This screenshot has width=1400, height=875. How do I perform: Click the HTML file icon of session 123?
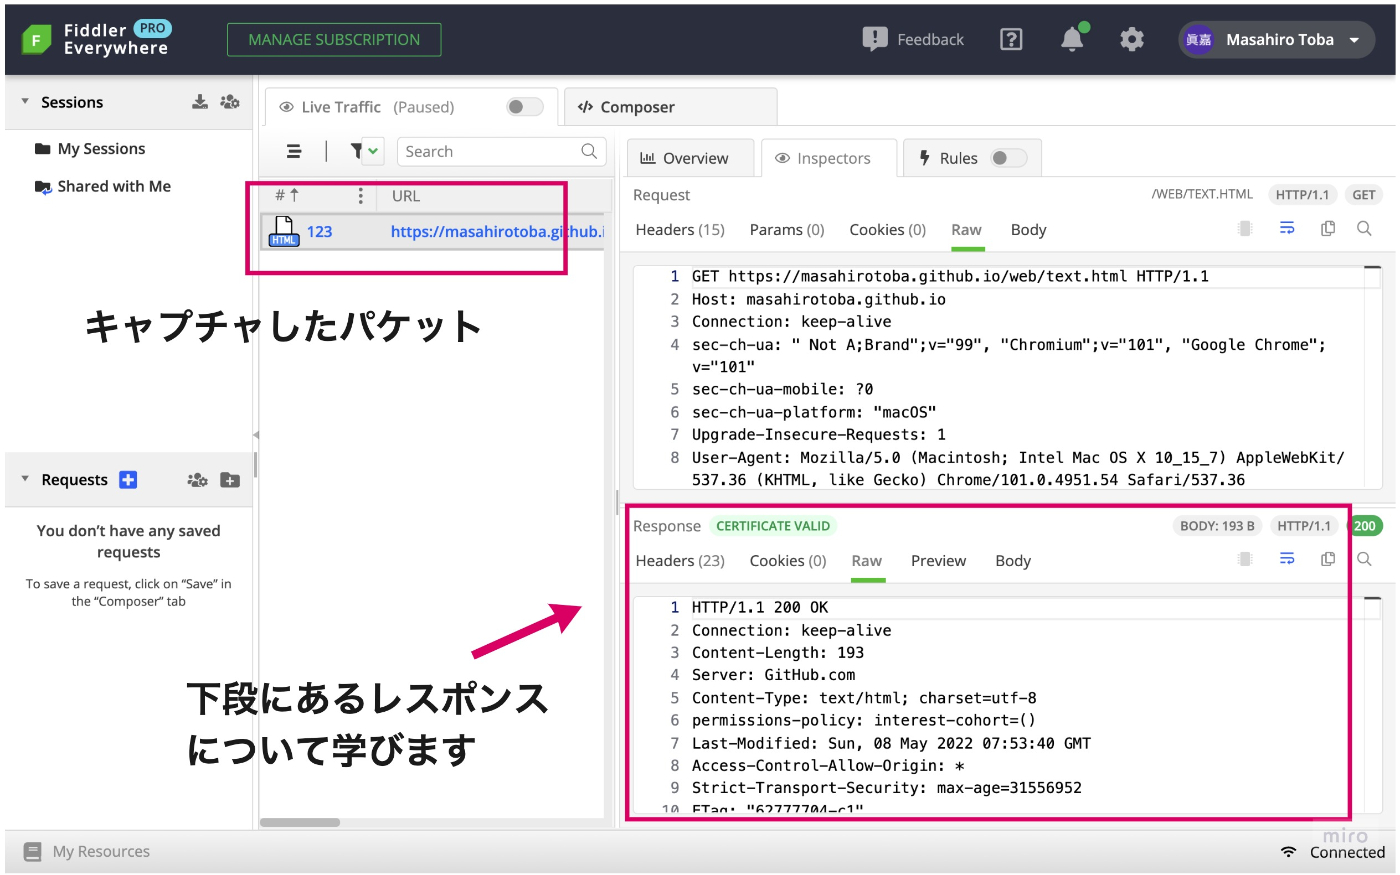point(284,231)
